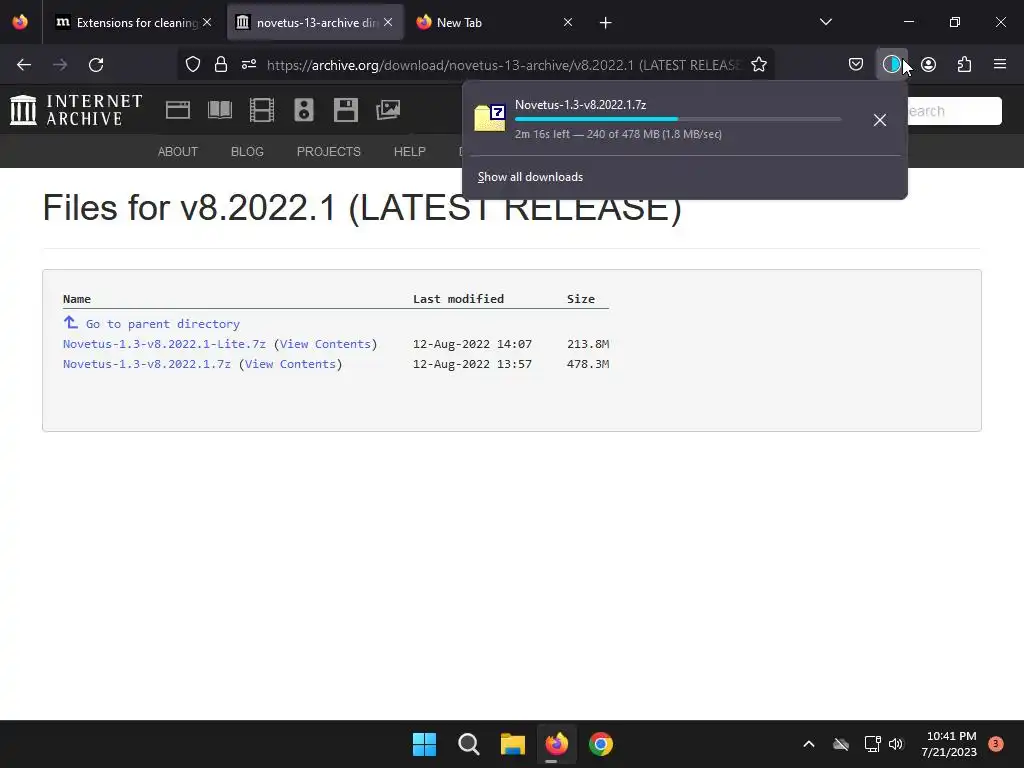The height and width of the screenshot is (768, 1024).
Task: Open the PROJECTS menu item
Action: click(328, 152)
